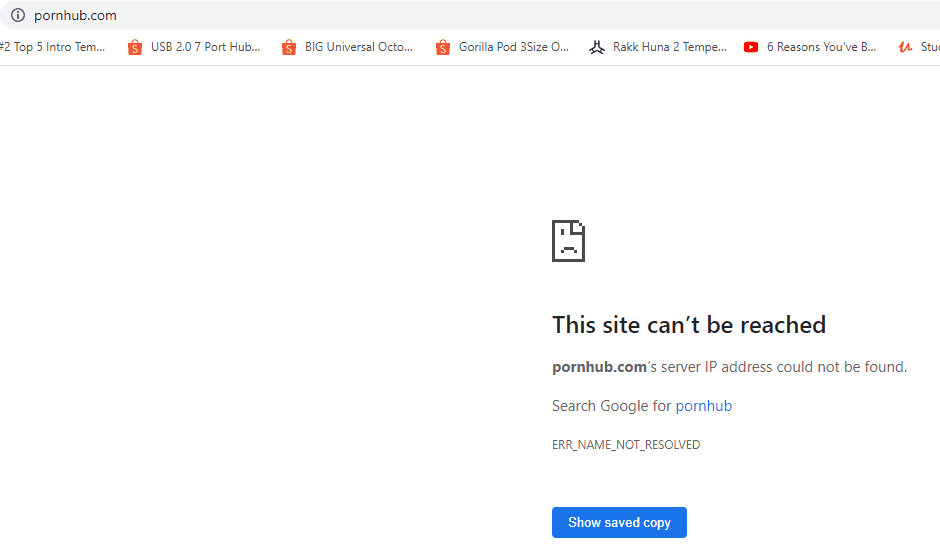Click the pornhub.com URL in address bar
940x558 pixels.
click(76, 16)
